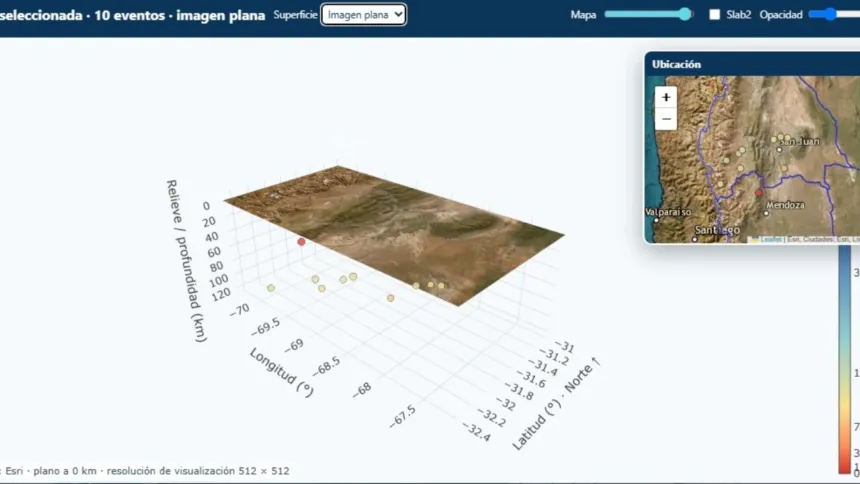Click the red event marker near Mendoza
The width and height of the screenshot is (860, 484).
759,193
